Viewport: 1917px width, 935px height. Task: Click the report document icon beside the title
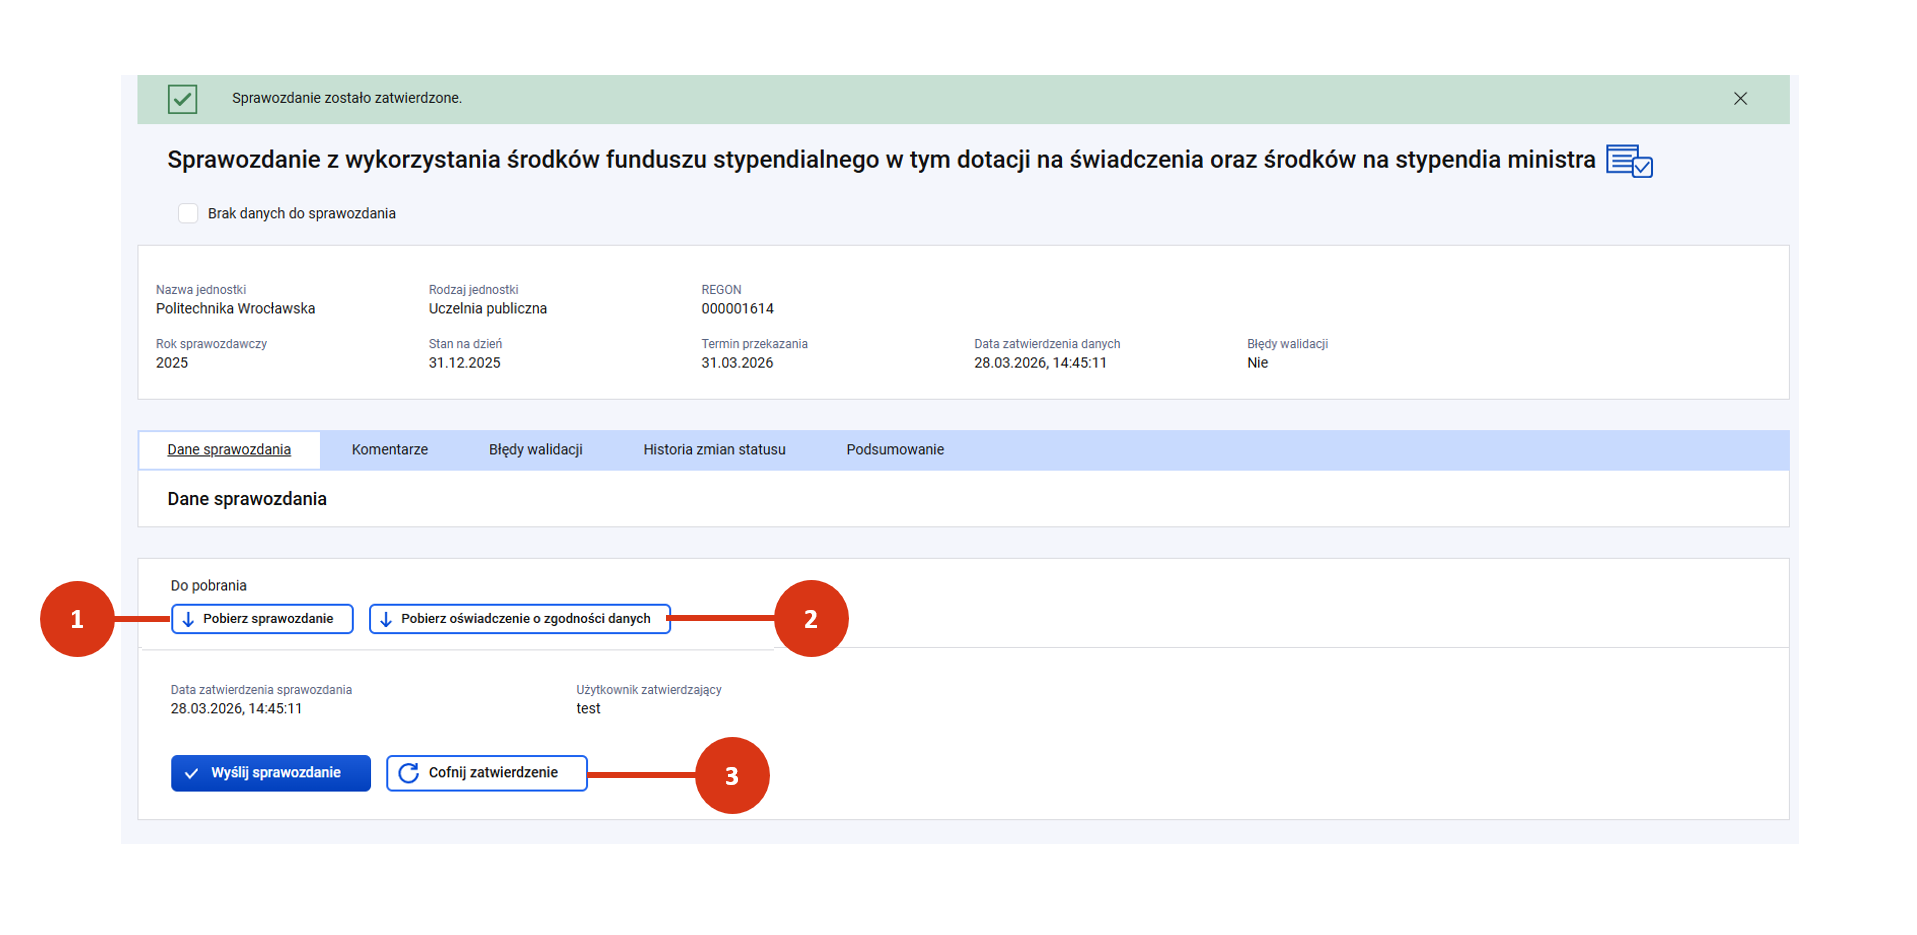coord(1628,161)
